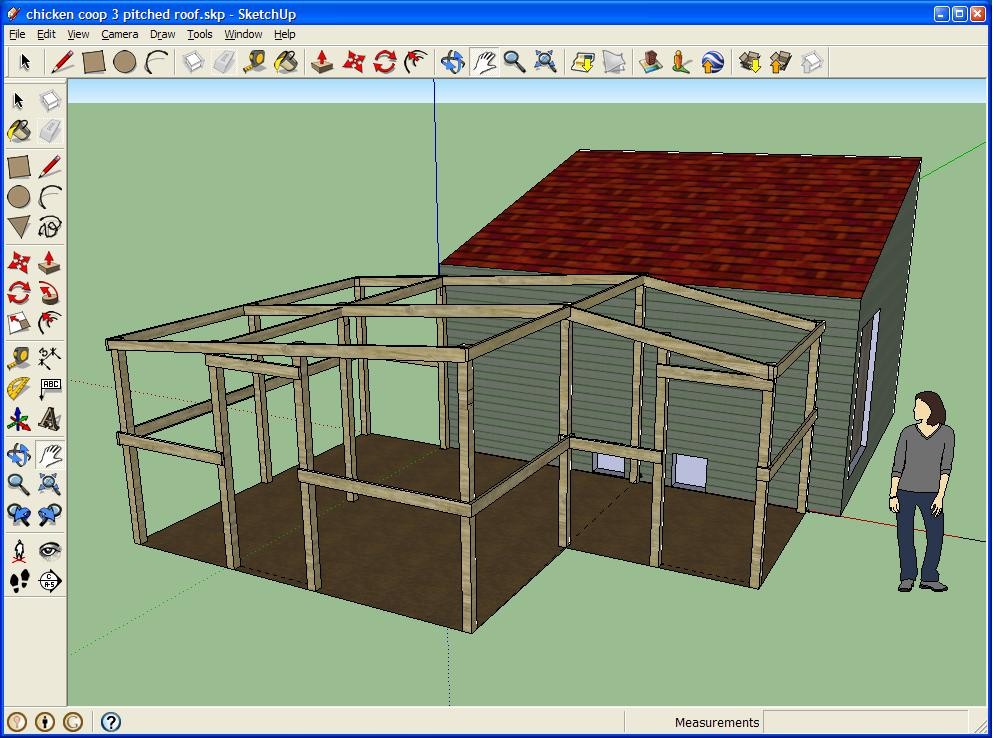Image resolution: width=996 pixels, height=738 pixels.
Task: Choose Circle tool in the horizontal toolbar
Action: 124,62
